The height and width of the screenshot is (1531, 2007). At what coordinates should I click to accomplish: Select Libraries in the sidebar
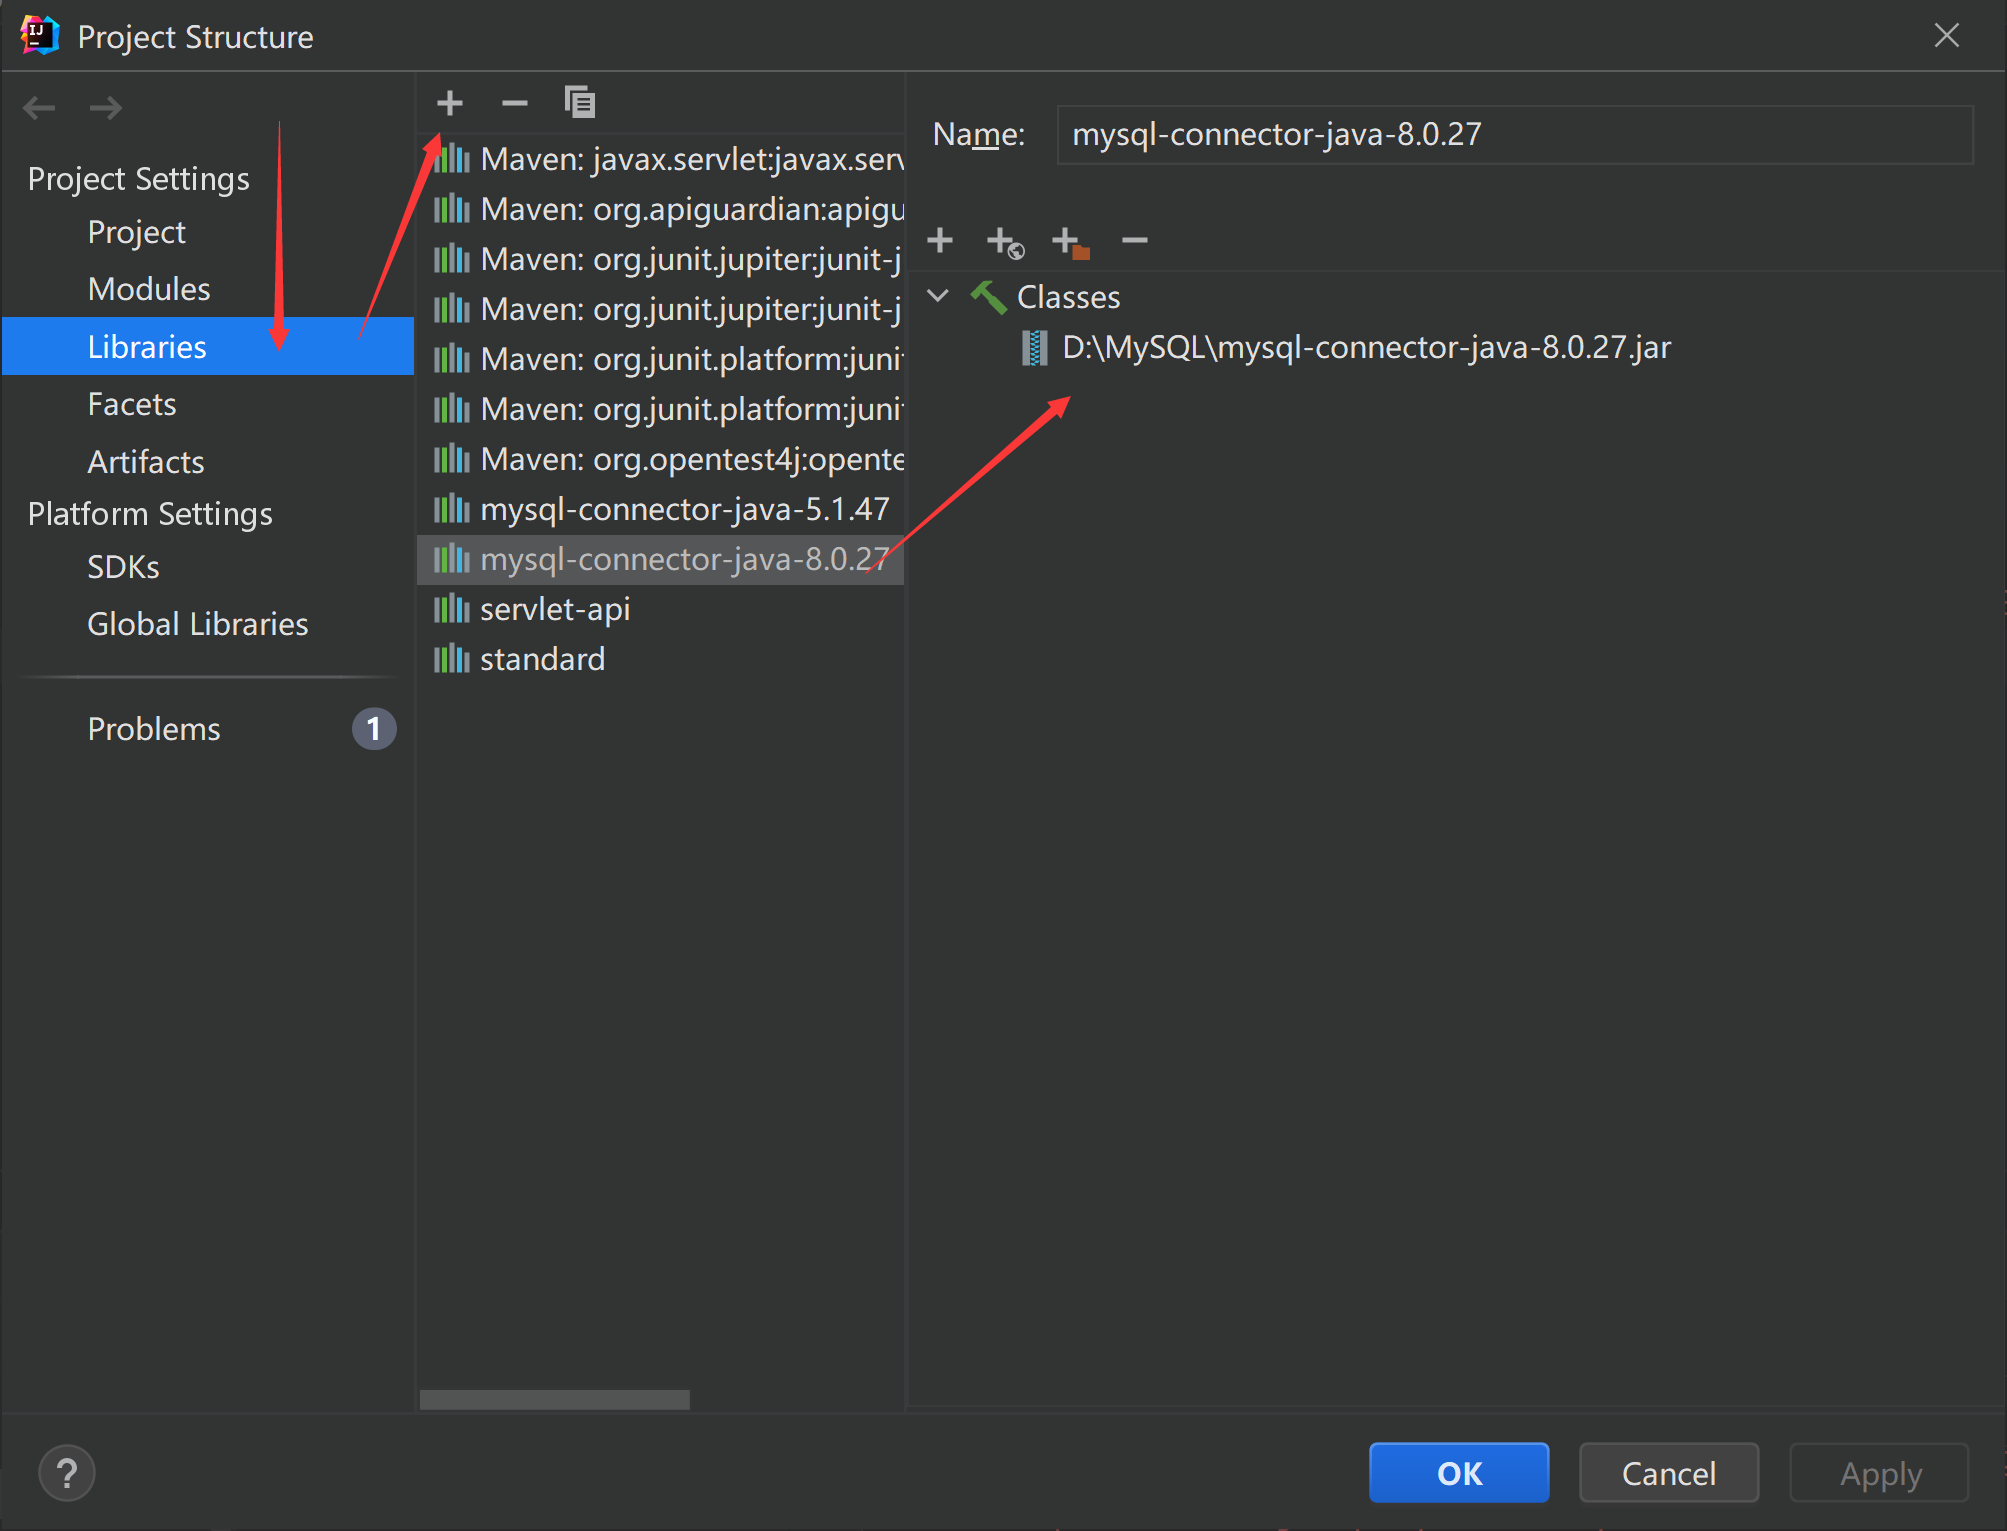coord(208,346)
